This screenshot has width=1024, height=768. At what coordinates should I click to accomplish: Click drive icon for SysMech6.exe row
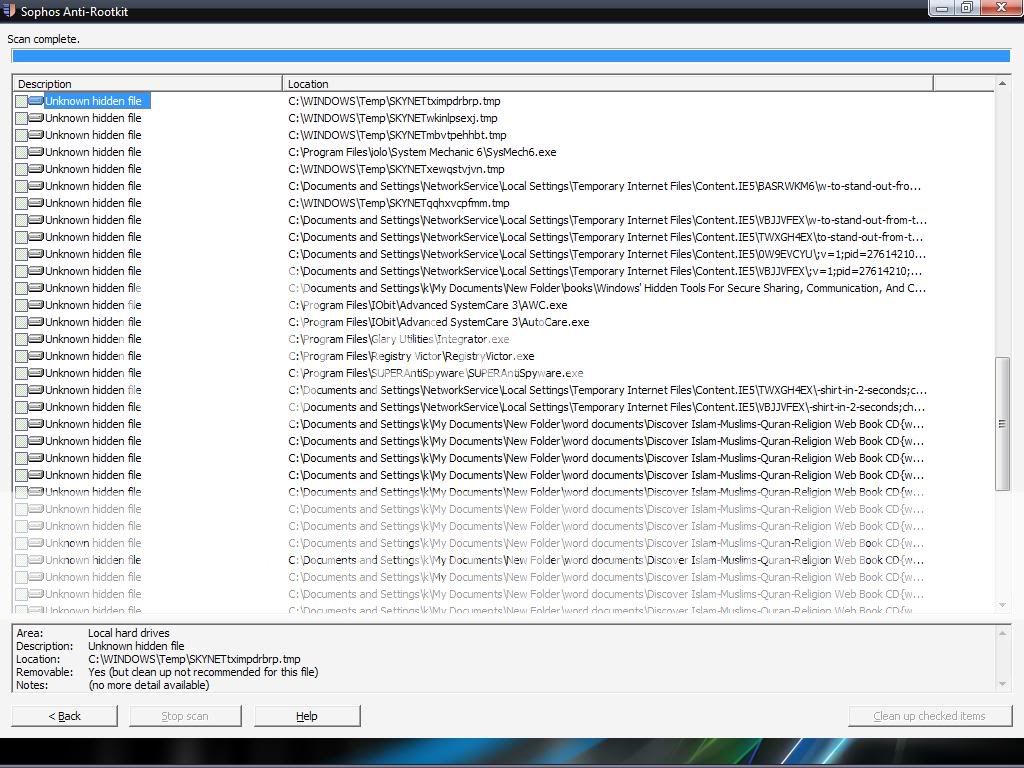36,152
